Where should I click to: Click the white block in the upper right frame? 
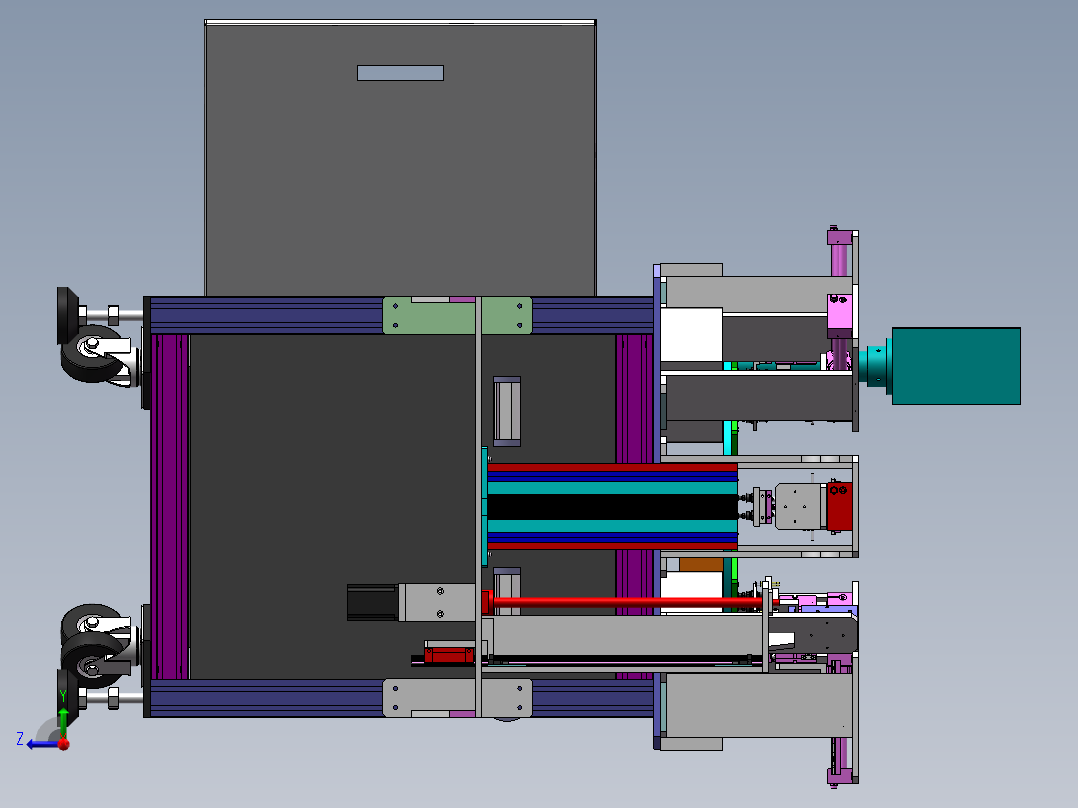692,335
